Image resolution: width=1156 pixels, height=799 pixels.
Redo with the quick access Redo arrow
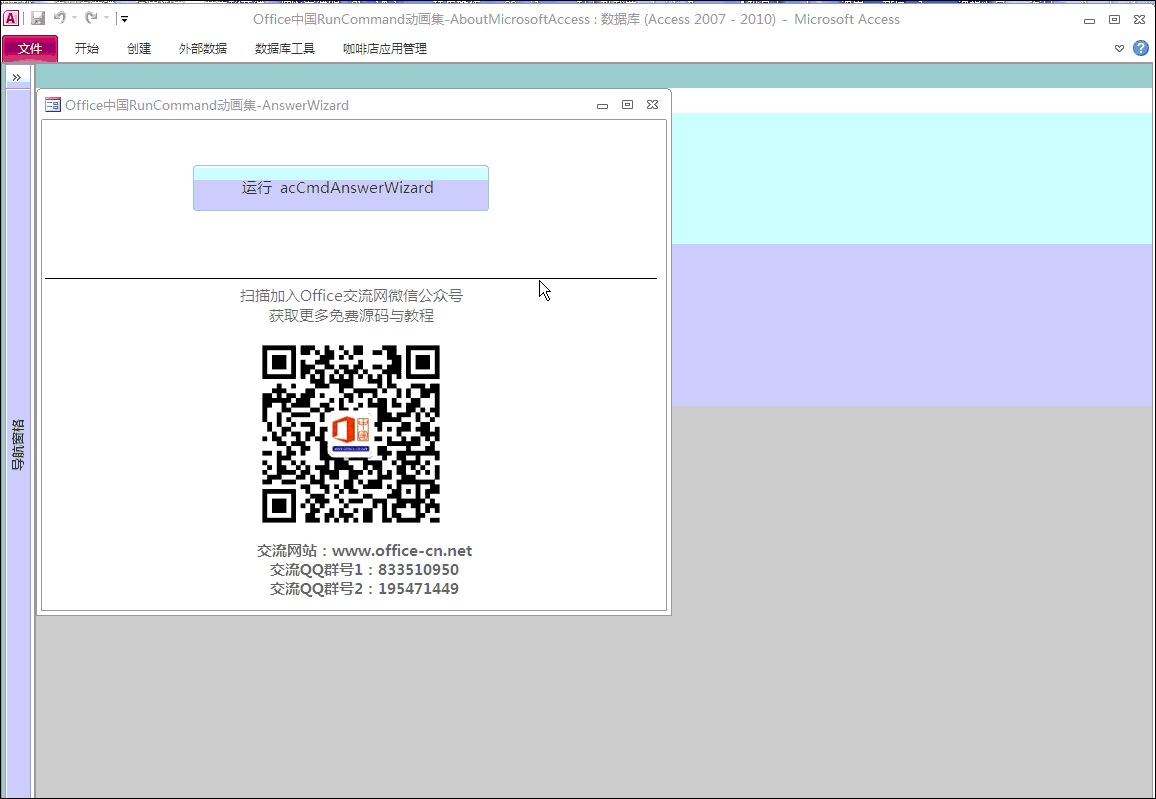click(x=91, y=18)
